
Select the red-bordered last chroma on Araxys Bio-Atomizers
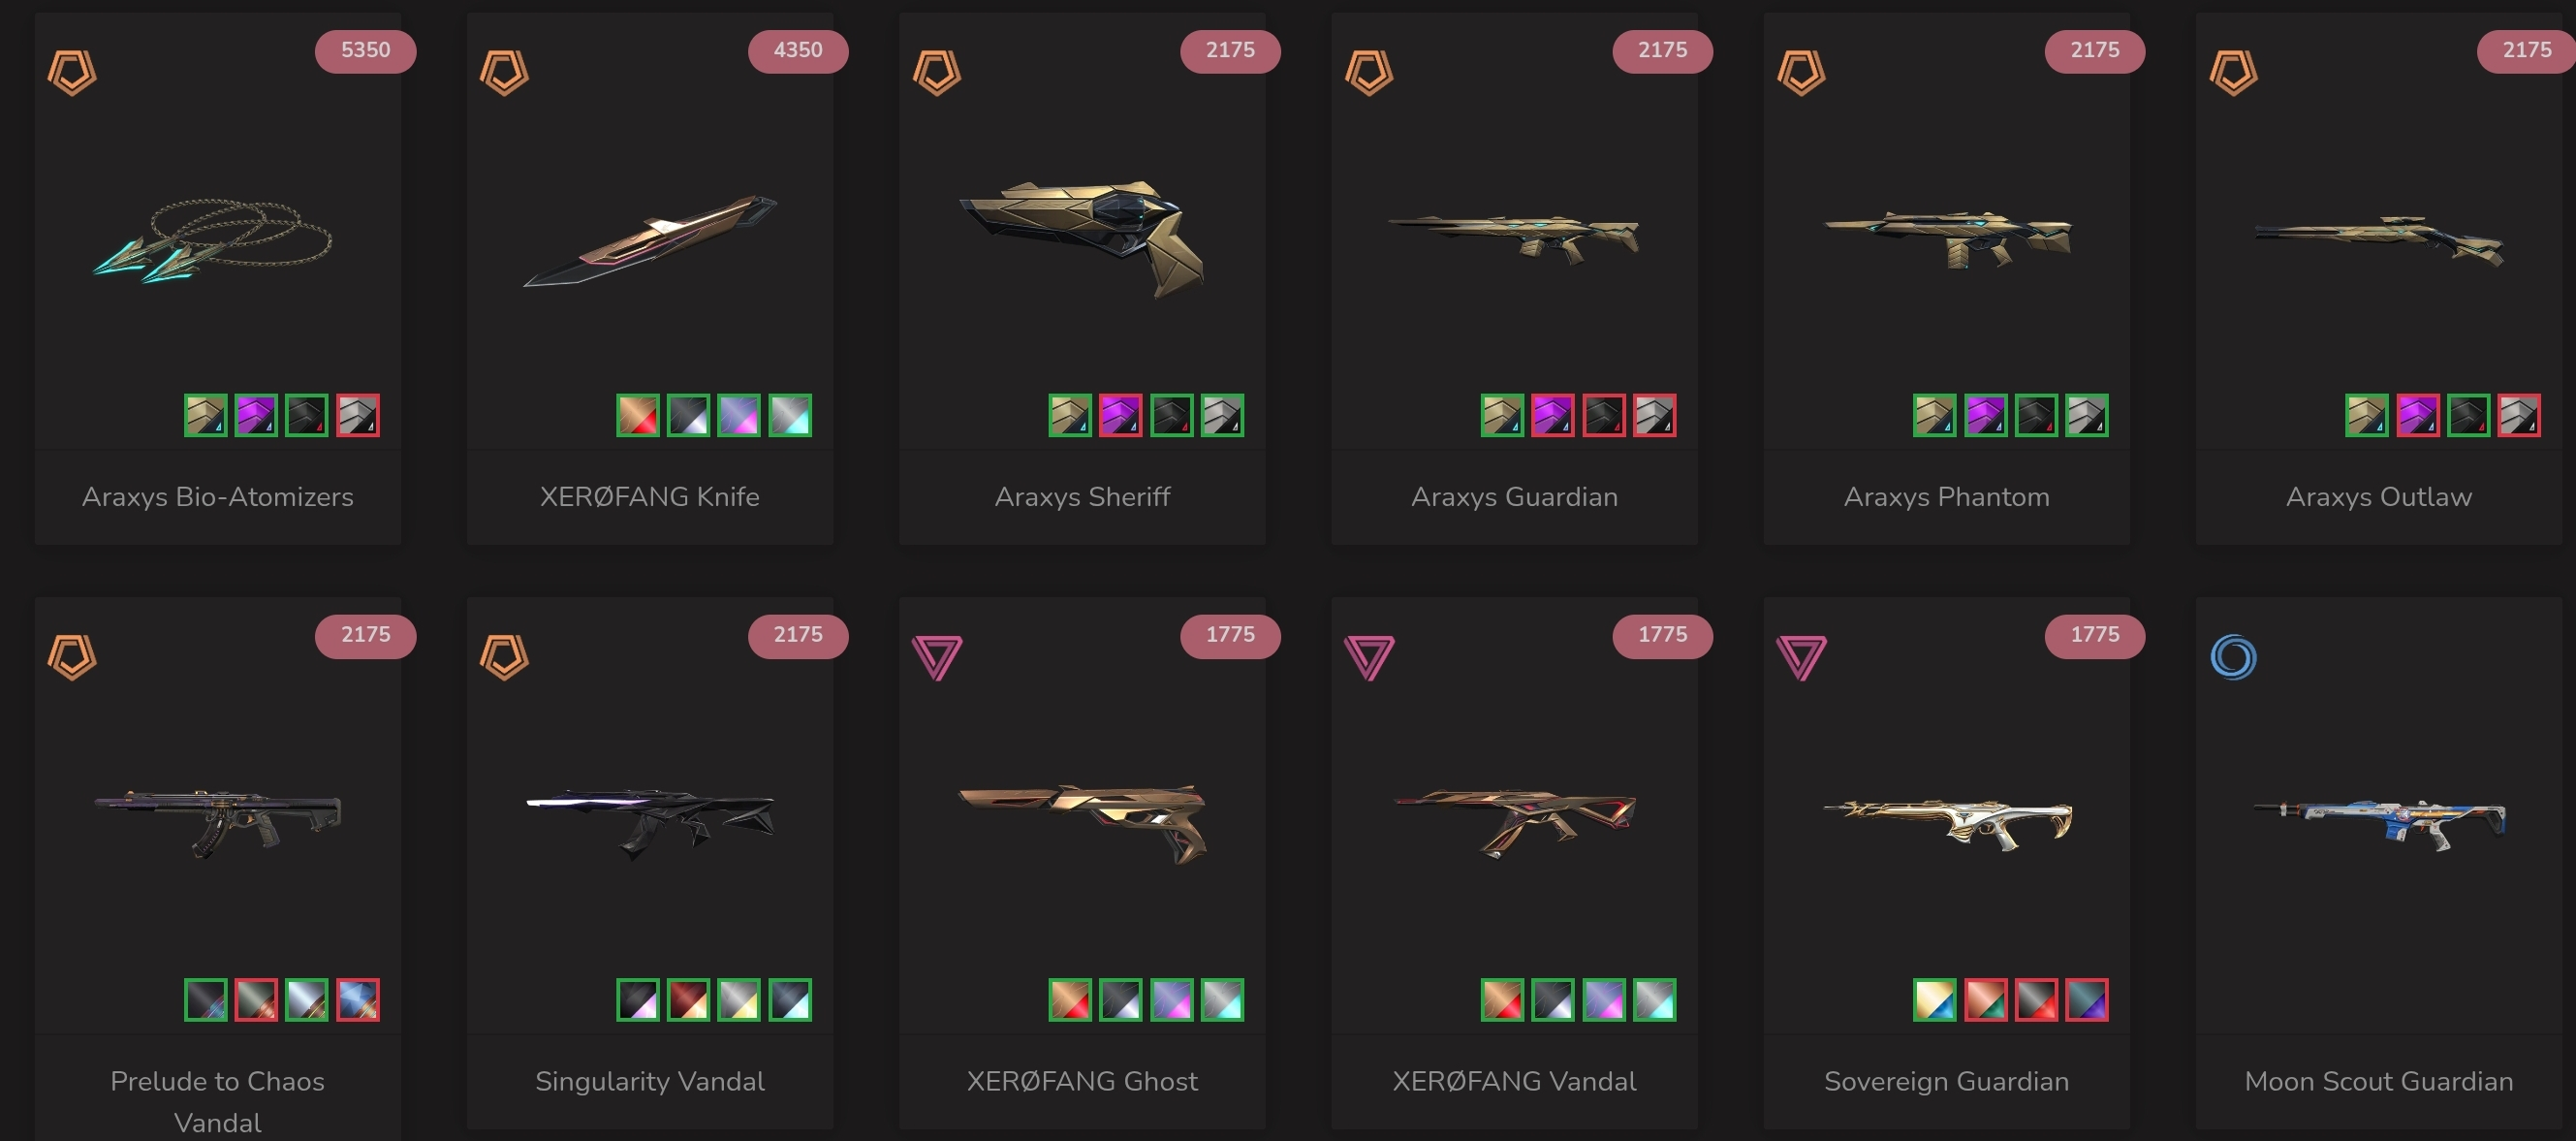pos(358,415)
